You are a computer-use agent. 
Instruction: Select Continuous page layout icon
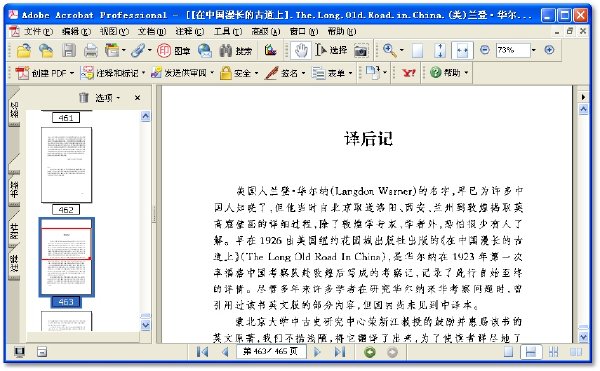coord(531,352)
